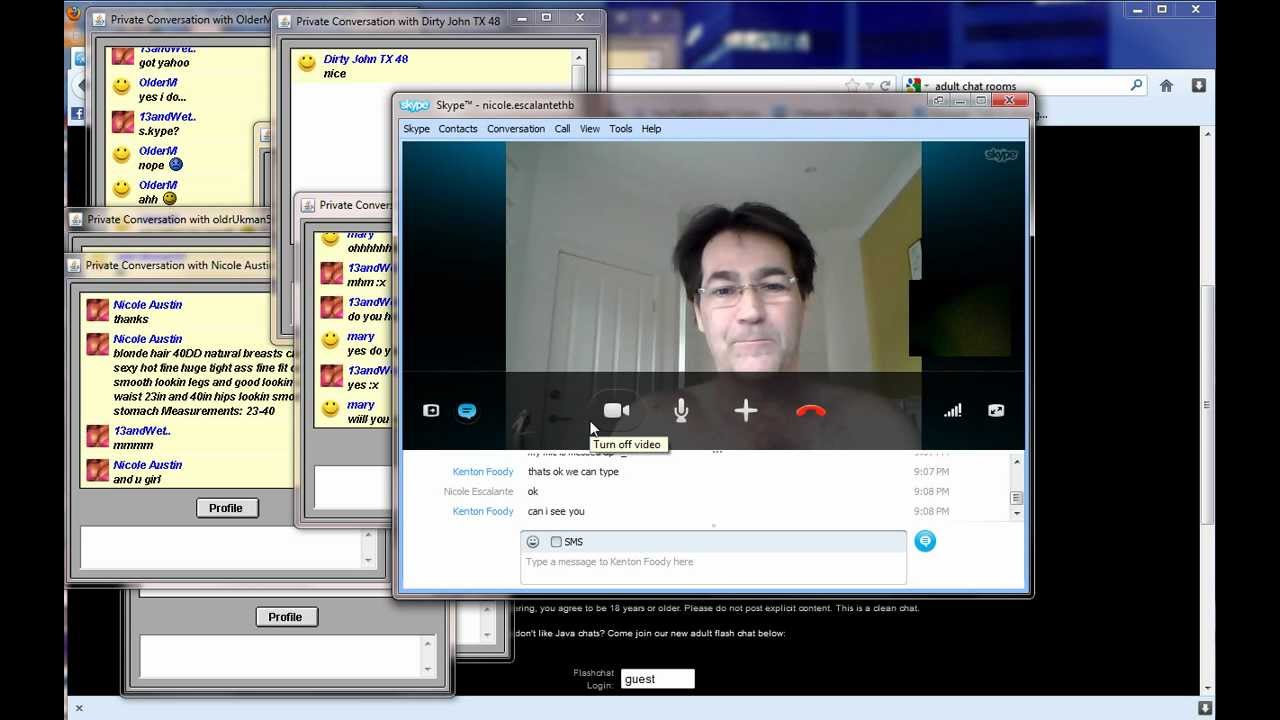Viewport: 1280px width, 720px height.
Task: Click the Skype logo in the title bar
Action: [x=414, y=105]
